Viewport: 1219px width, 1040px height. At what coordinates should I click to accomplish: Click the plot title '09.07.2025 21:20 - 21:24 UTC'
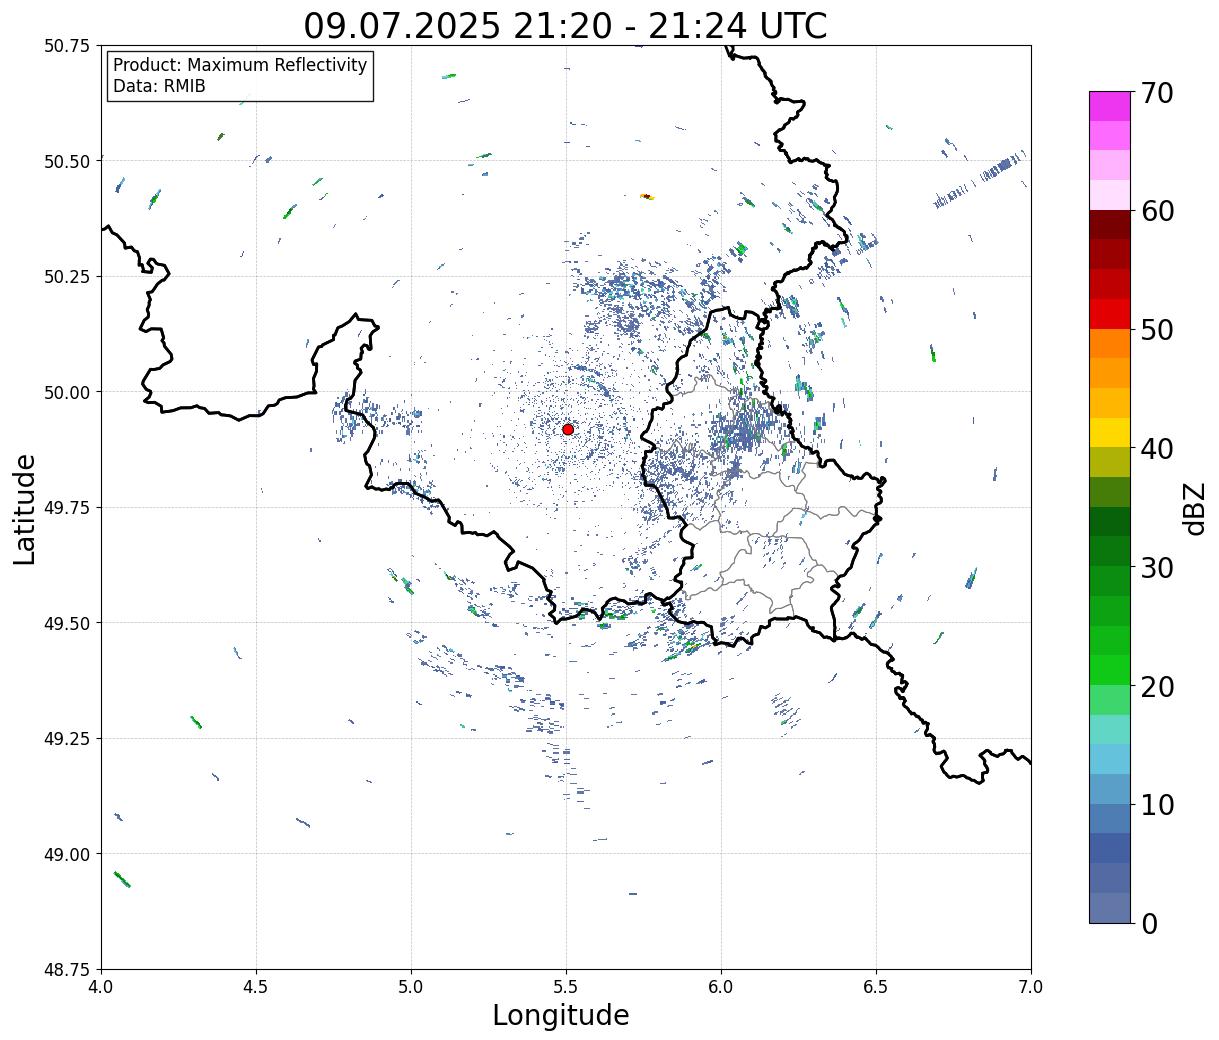(565, 26)
